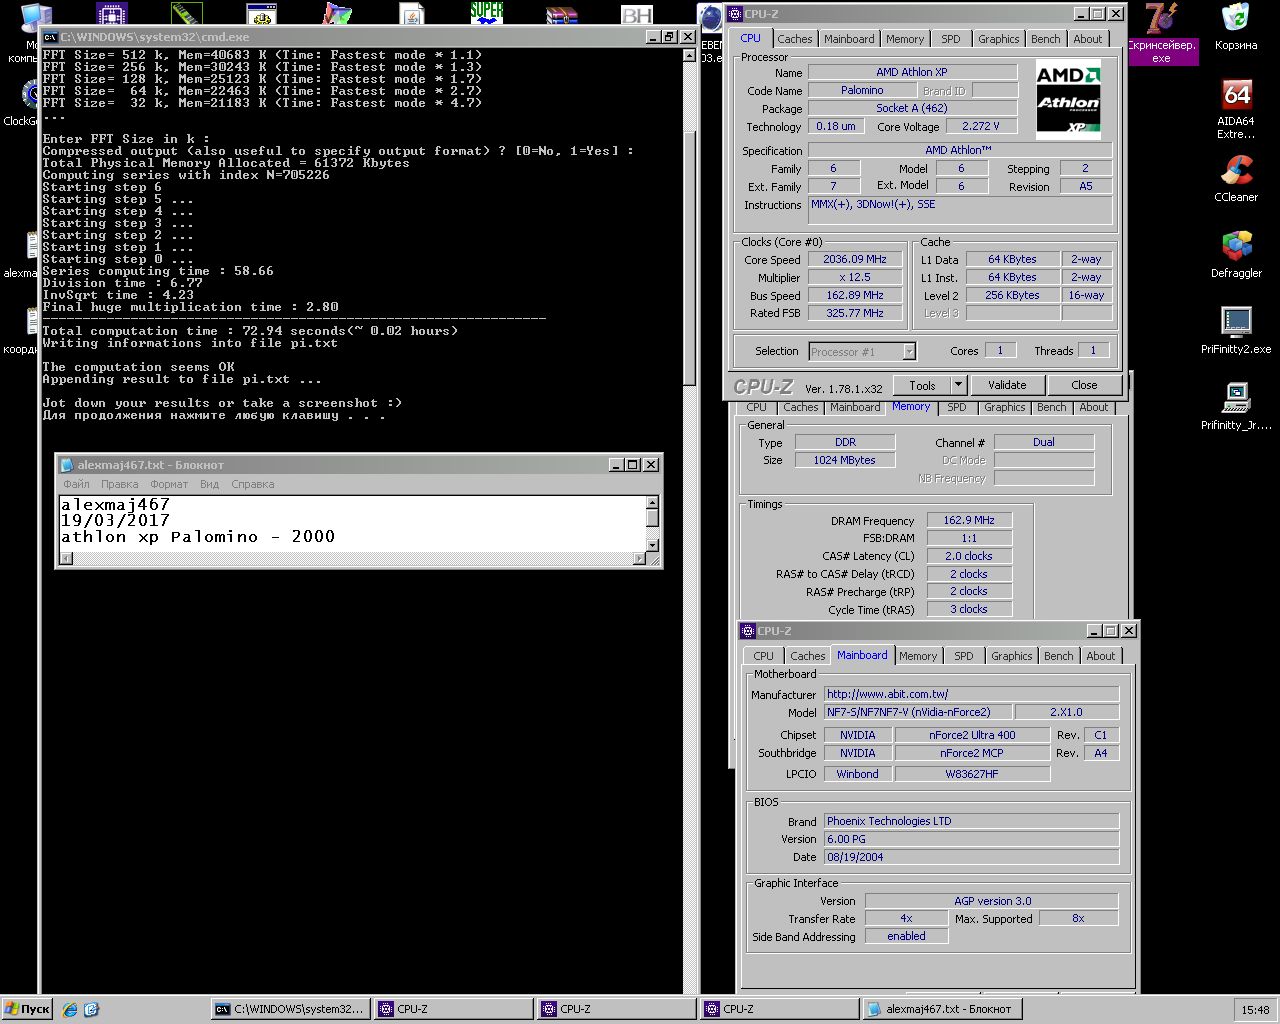Screen dimensions: 1280x1024
Task: Activate cmd.exe taskbar button
Action: click(x=291, y=1009)
